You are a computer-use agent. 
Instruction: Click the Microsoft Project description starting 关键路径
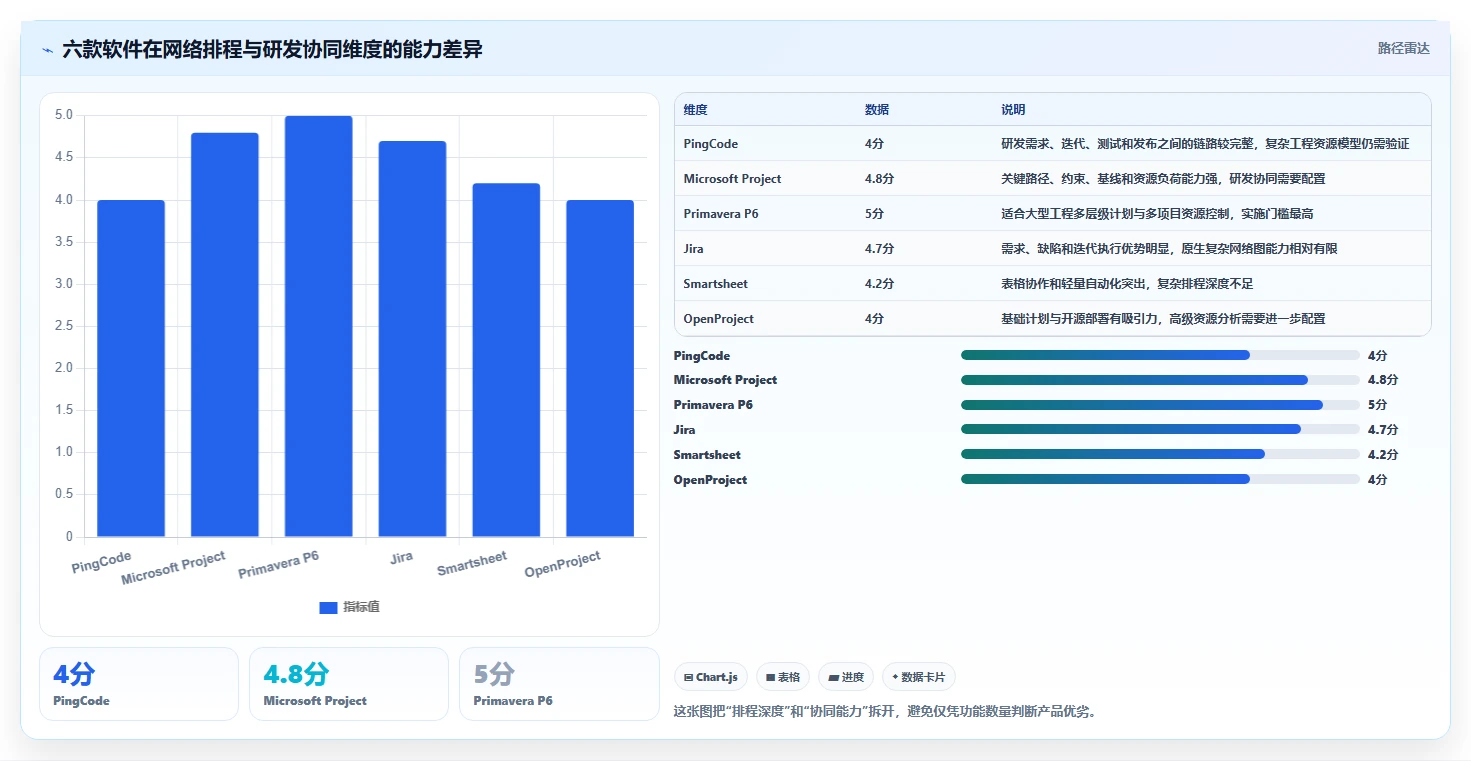click(x=1163, y=179)
